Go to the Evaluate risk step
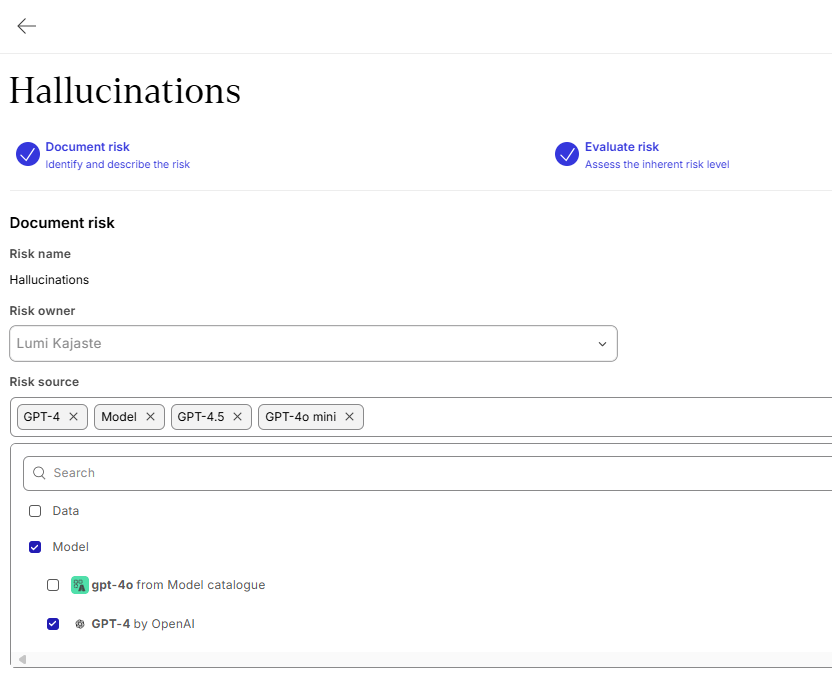The image size is (832, 675). click(622, 147)
